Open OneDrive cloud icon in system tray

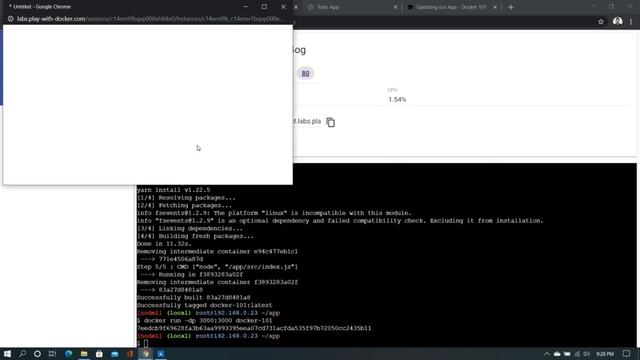[x=557, y=354]
